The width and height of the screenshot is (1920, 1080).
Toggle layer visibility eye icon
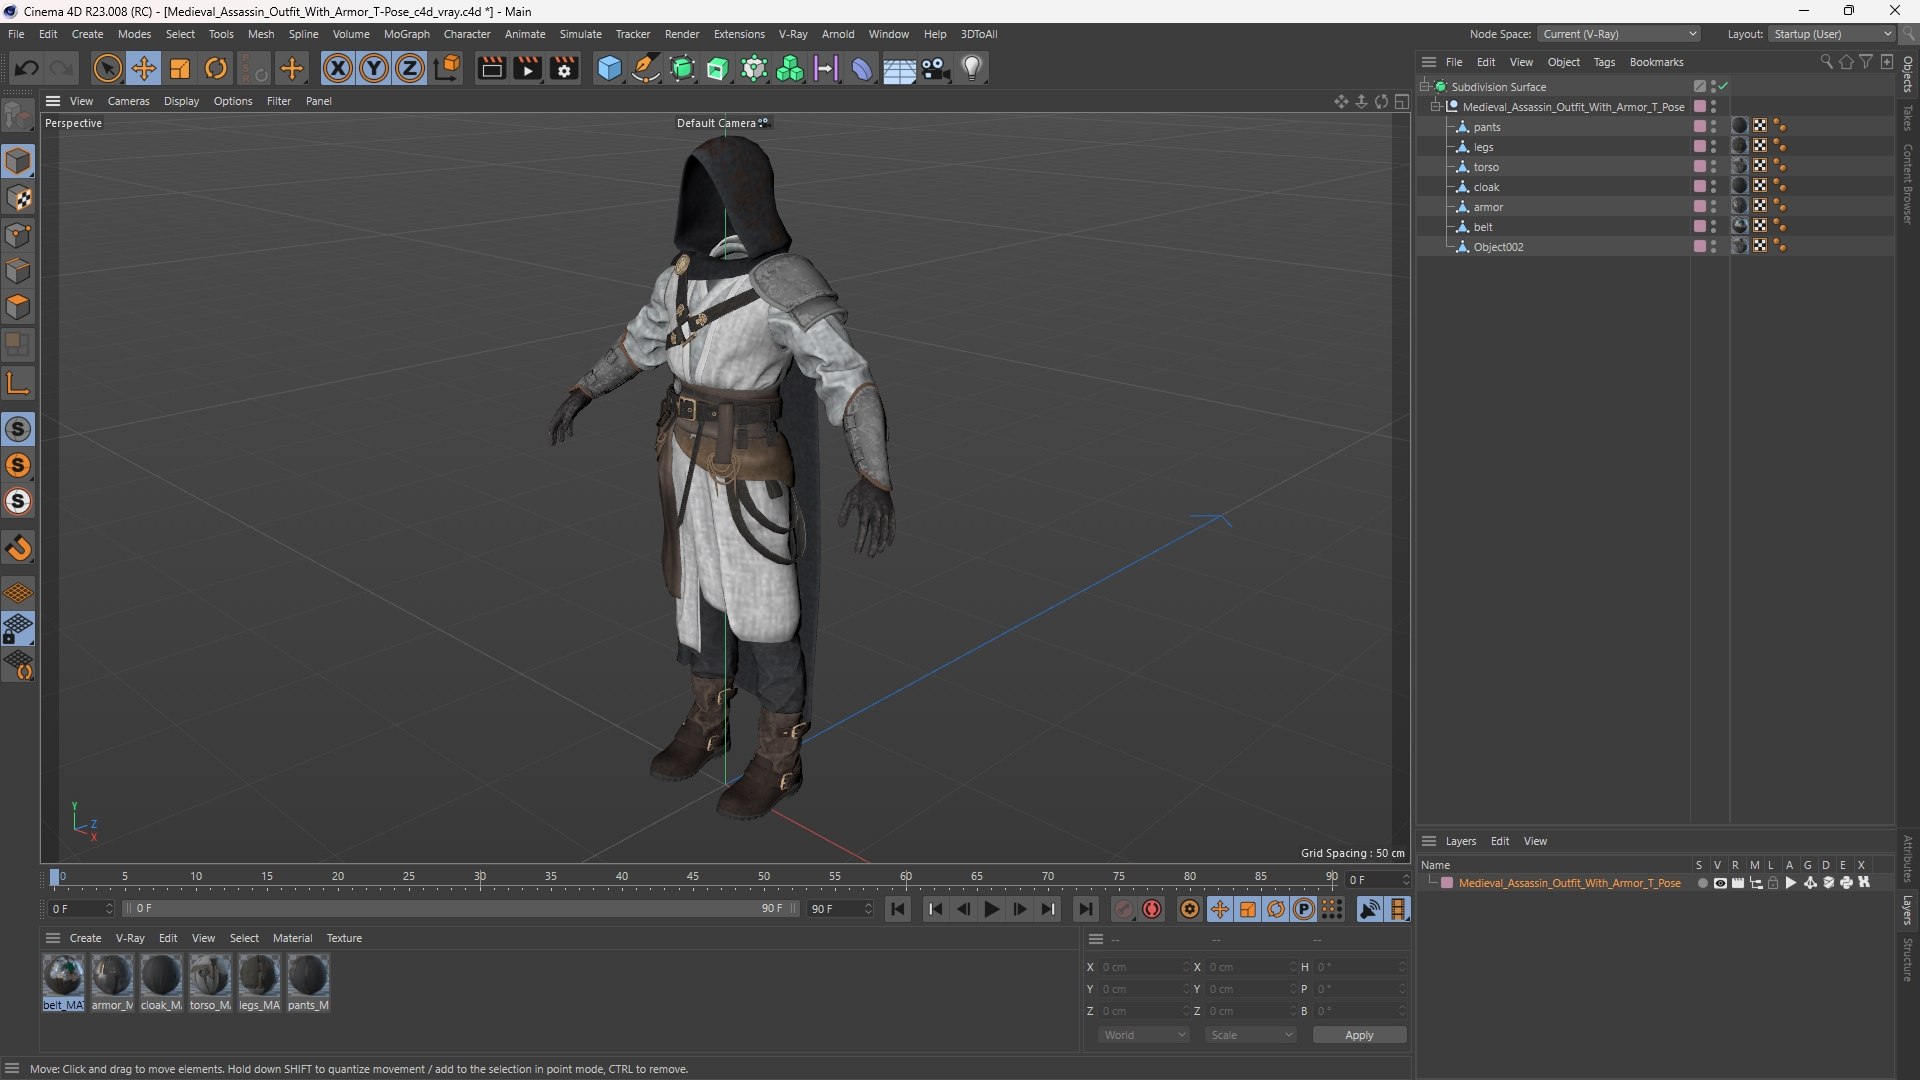click(x=1720, y=883)
